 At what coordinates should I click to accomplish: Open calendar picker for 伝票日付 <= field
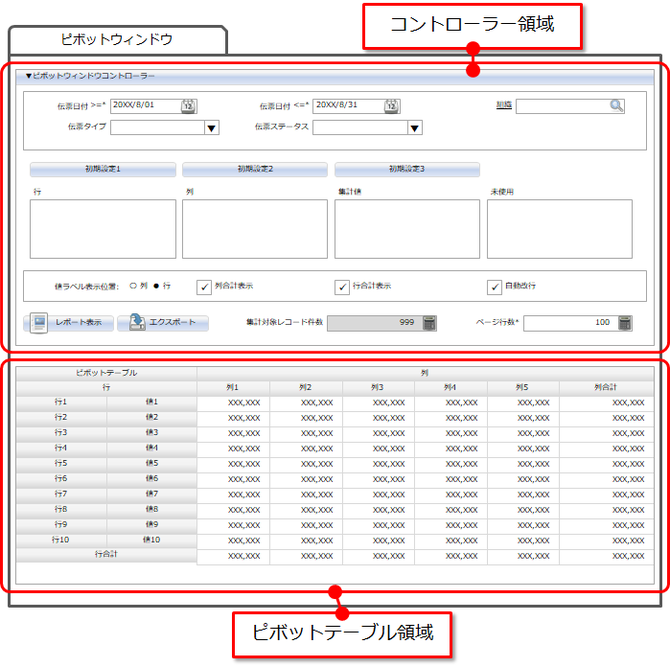(x=391, y=106)
